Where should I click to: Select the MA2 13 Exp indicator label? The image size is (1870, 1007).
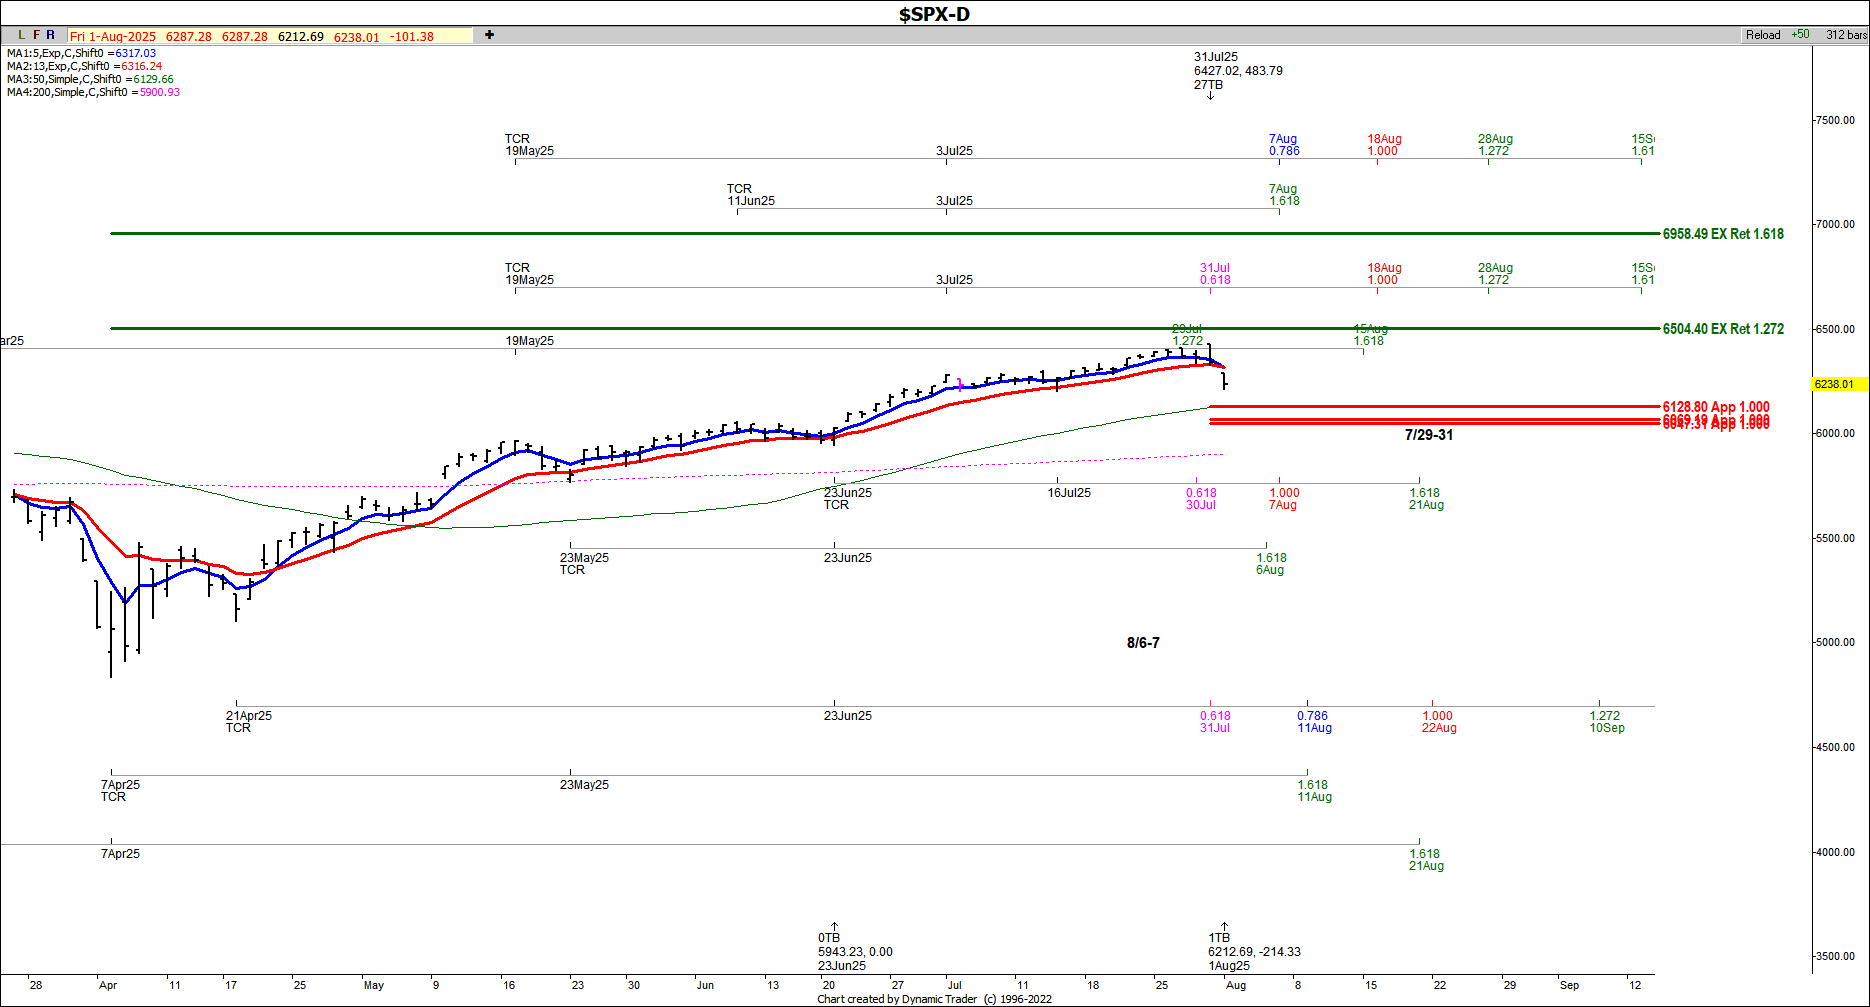[x=84, y=66]
